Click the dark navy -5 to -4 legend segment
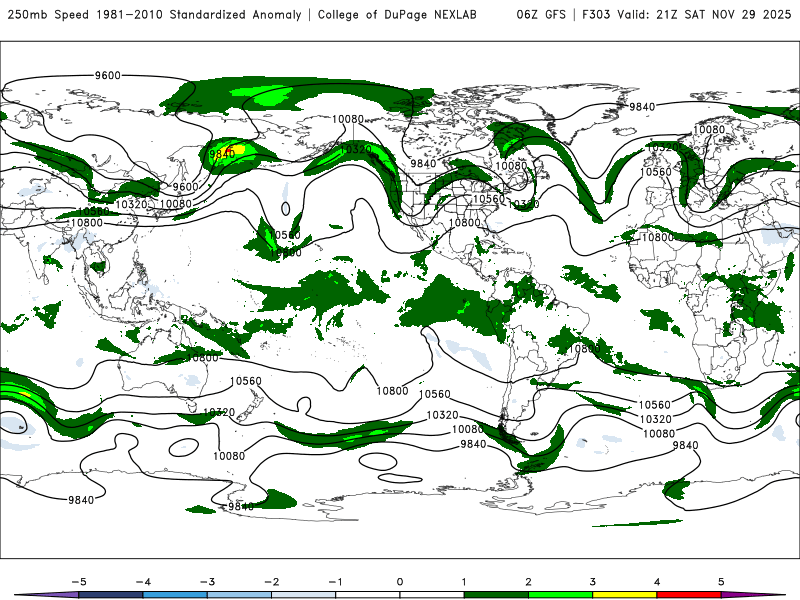 click(x=111, y=595)
